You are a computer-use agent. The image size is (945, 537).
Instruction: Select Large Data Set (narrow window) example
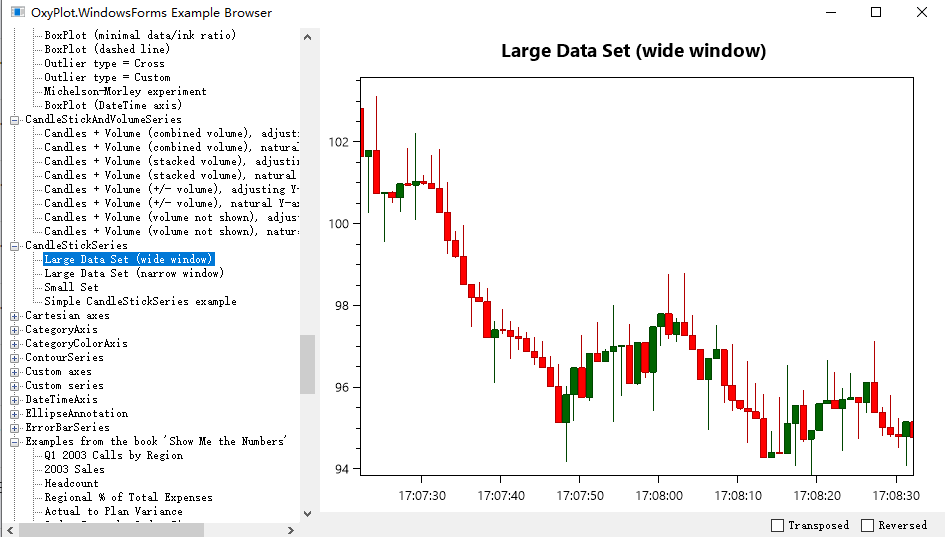pos(134,274)
